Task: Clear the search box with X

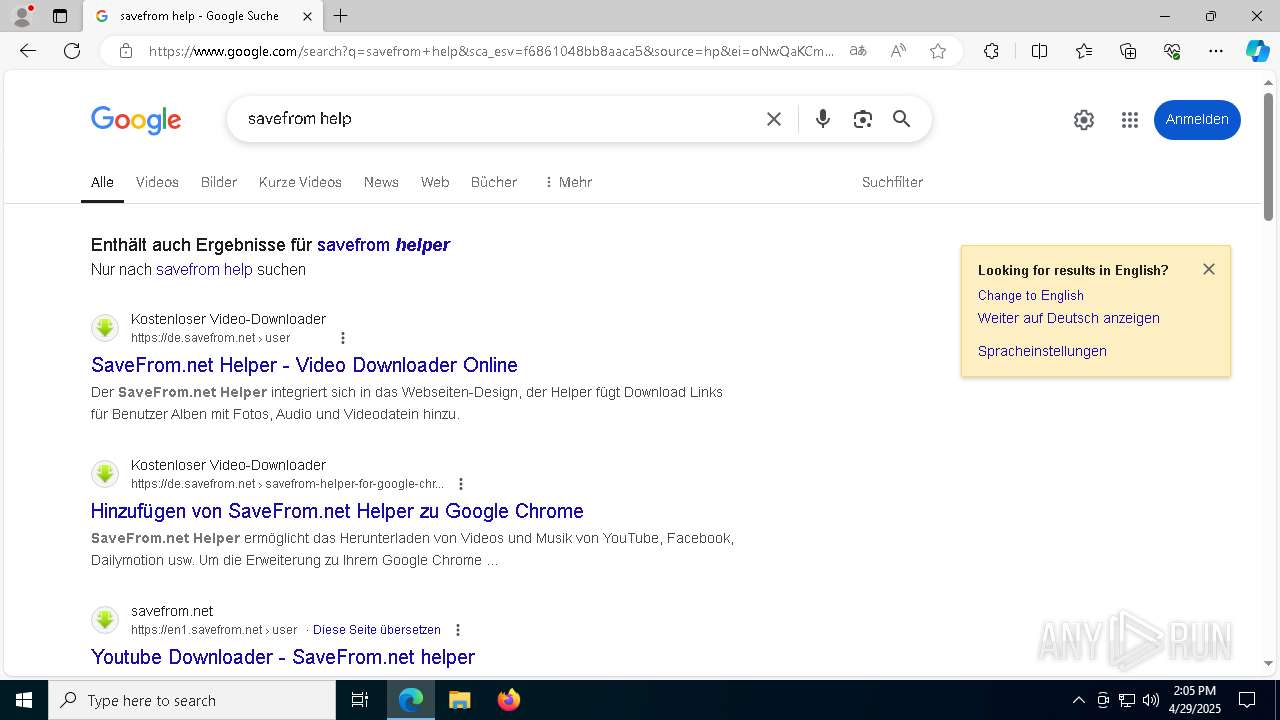Action: tap(774, 119)
